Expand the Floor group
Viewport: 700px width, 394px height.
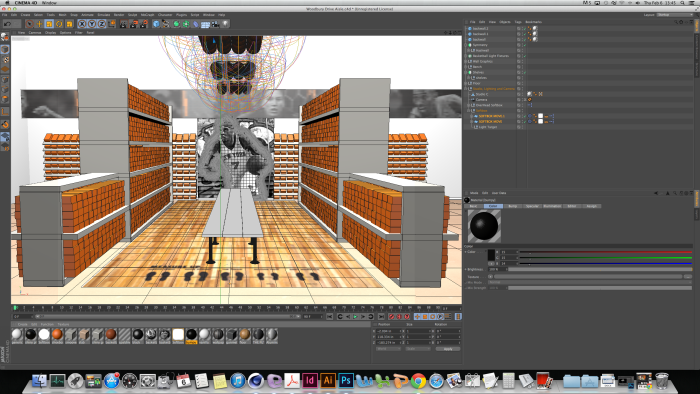pyautogui.click(x=466, y=83)
